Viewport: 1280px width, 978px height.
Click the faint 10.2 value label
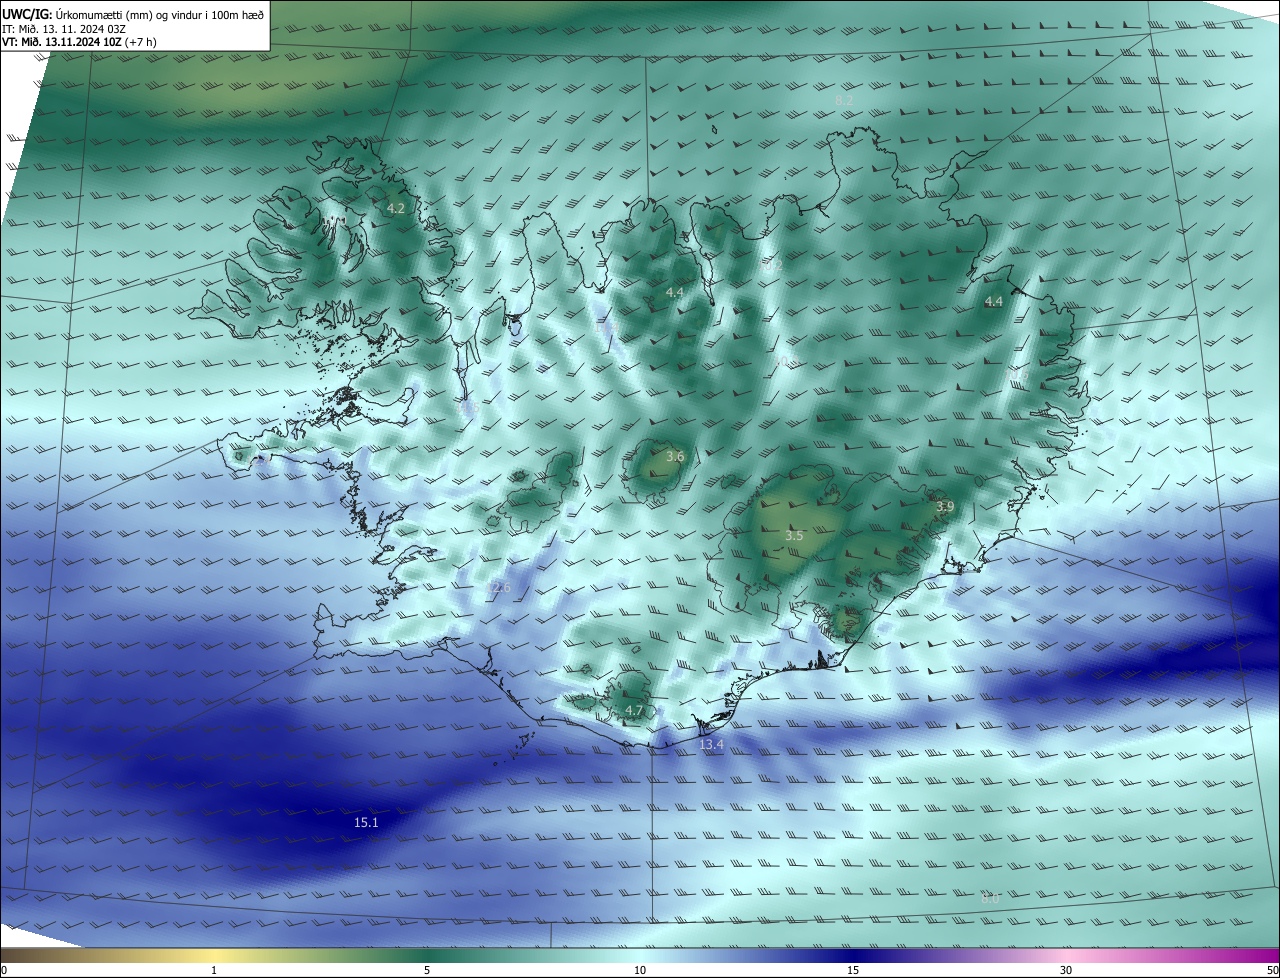[x=772, y=267]
